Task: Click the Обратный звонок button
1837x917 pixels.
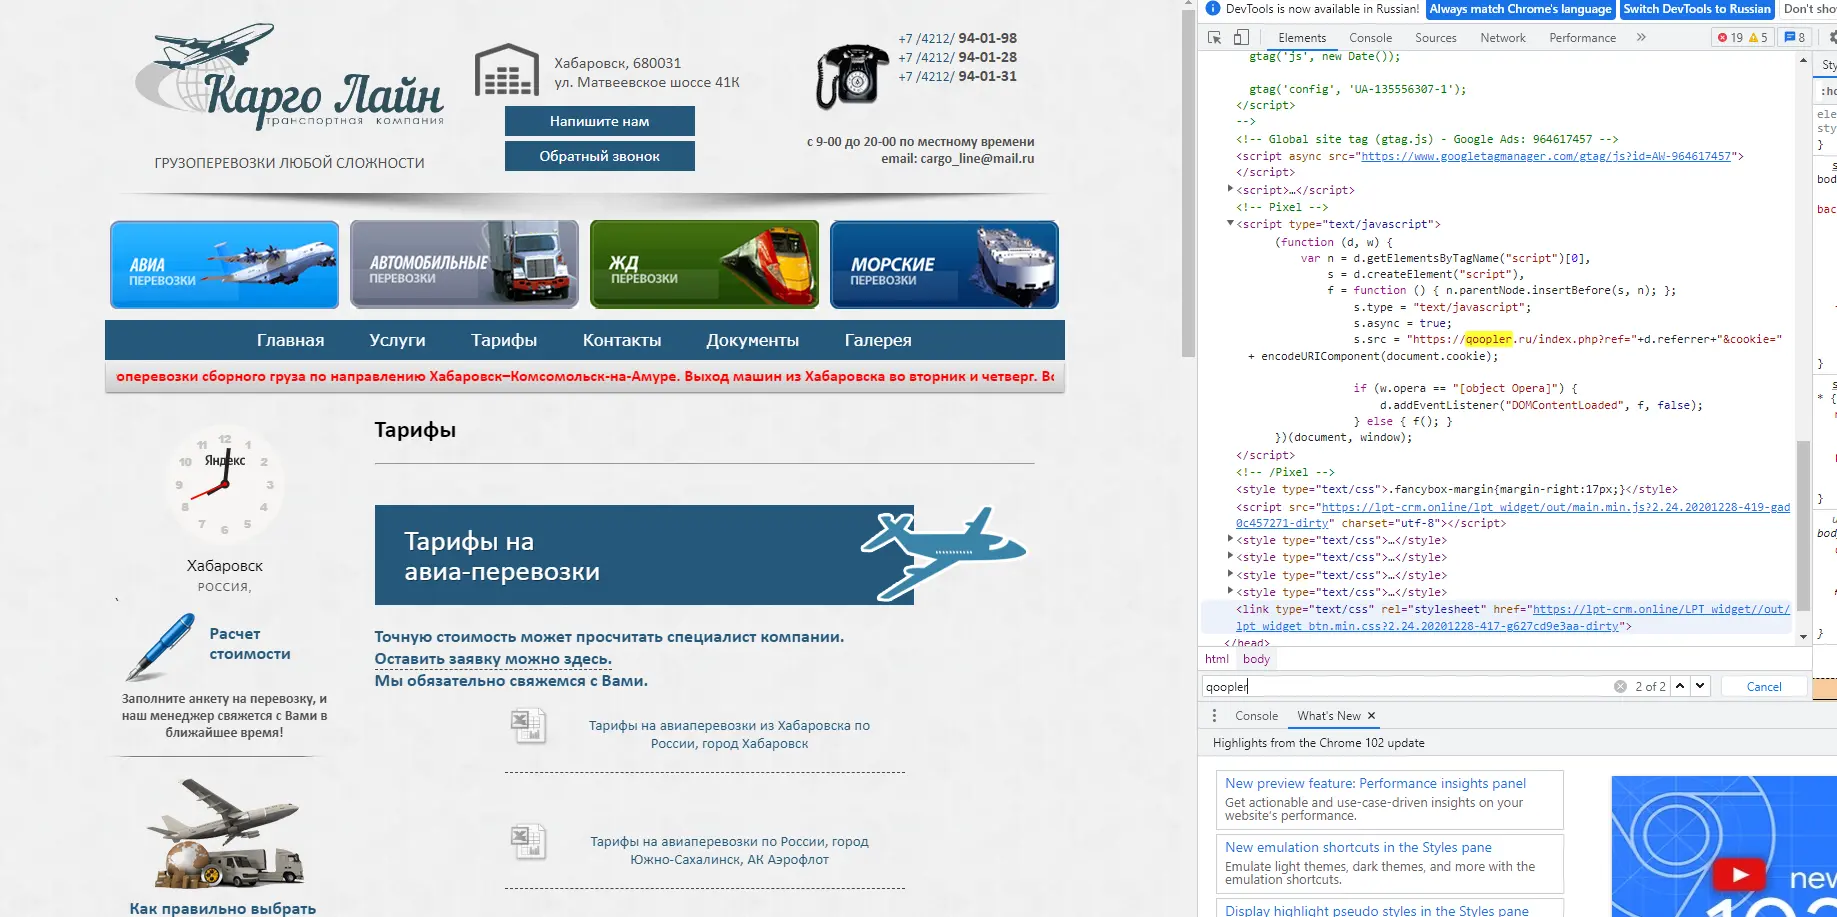Action: [599, 156]
